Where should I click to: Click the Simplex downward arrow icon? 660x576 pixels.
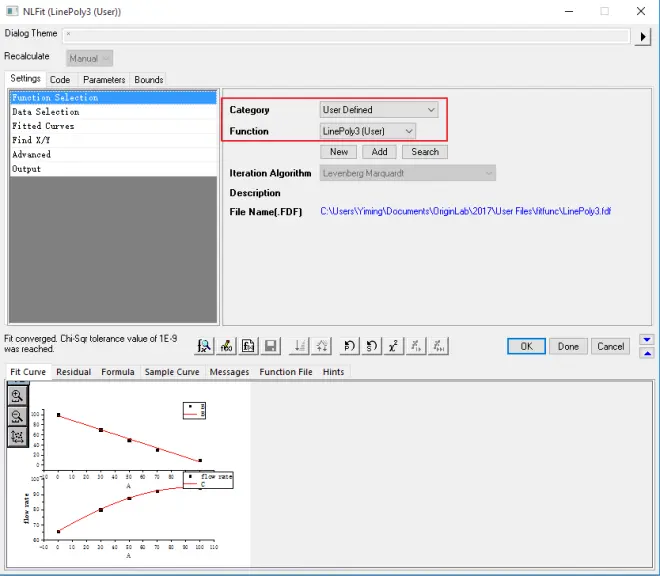[299, 346]
